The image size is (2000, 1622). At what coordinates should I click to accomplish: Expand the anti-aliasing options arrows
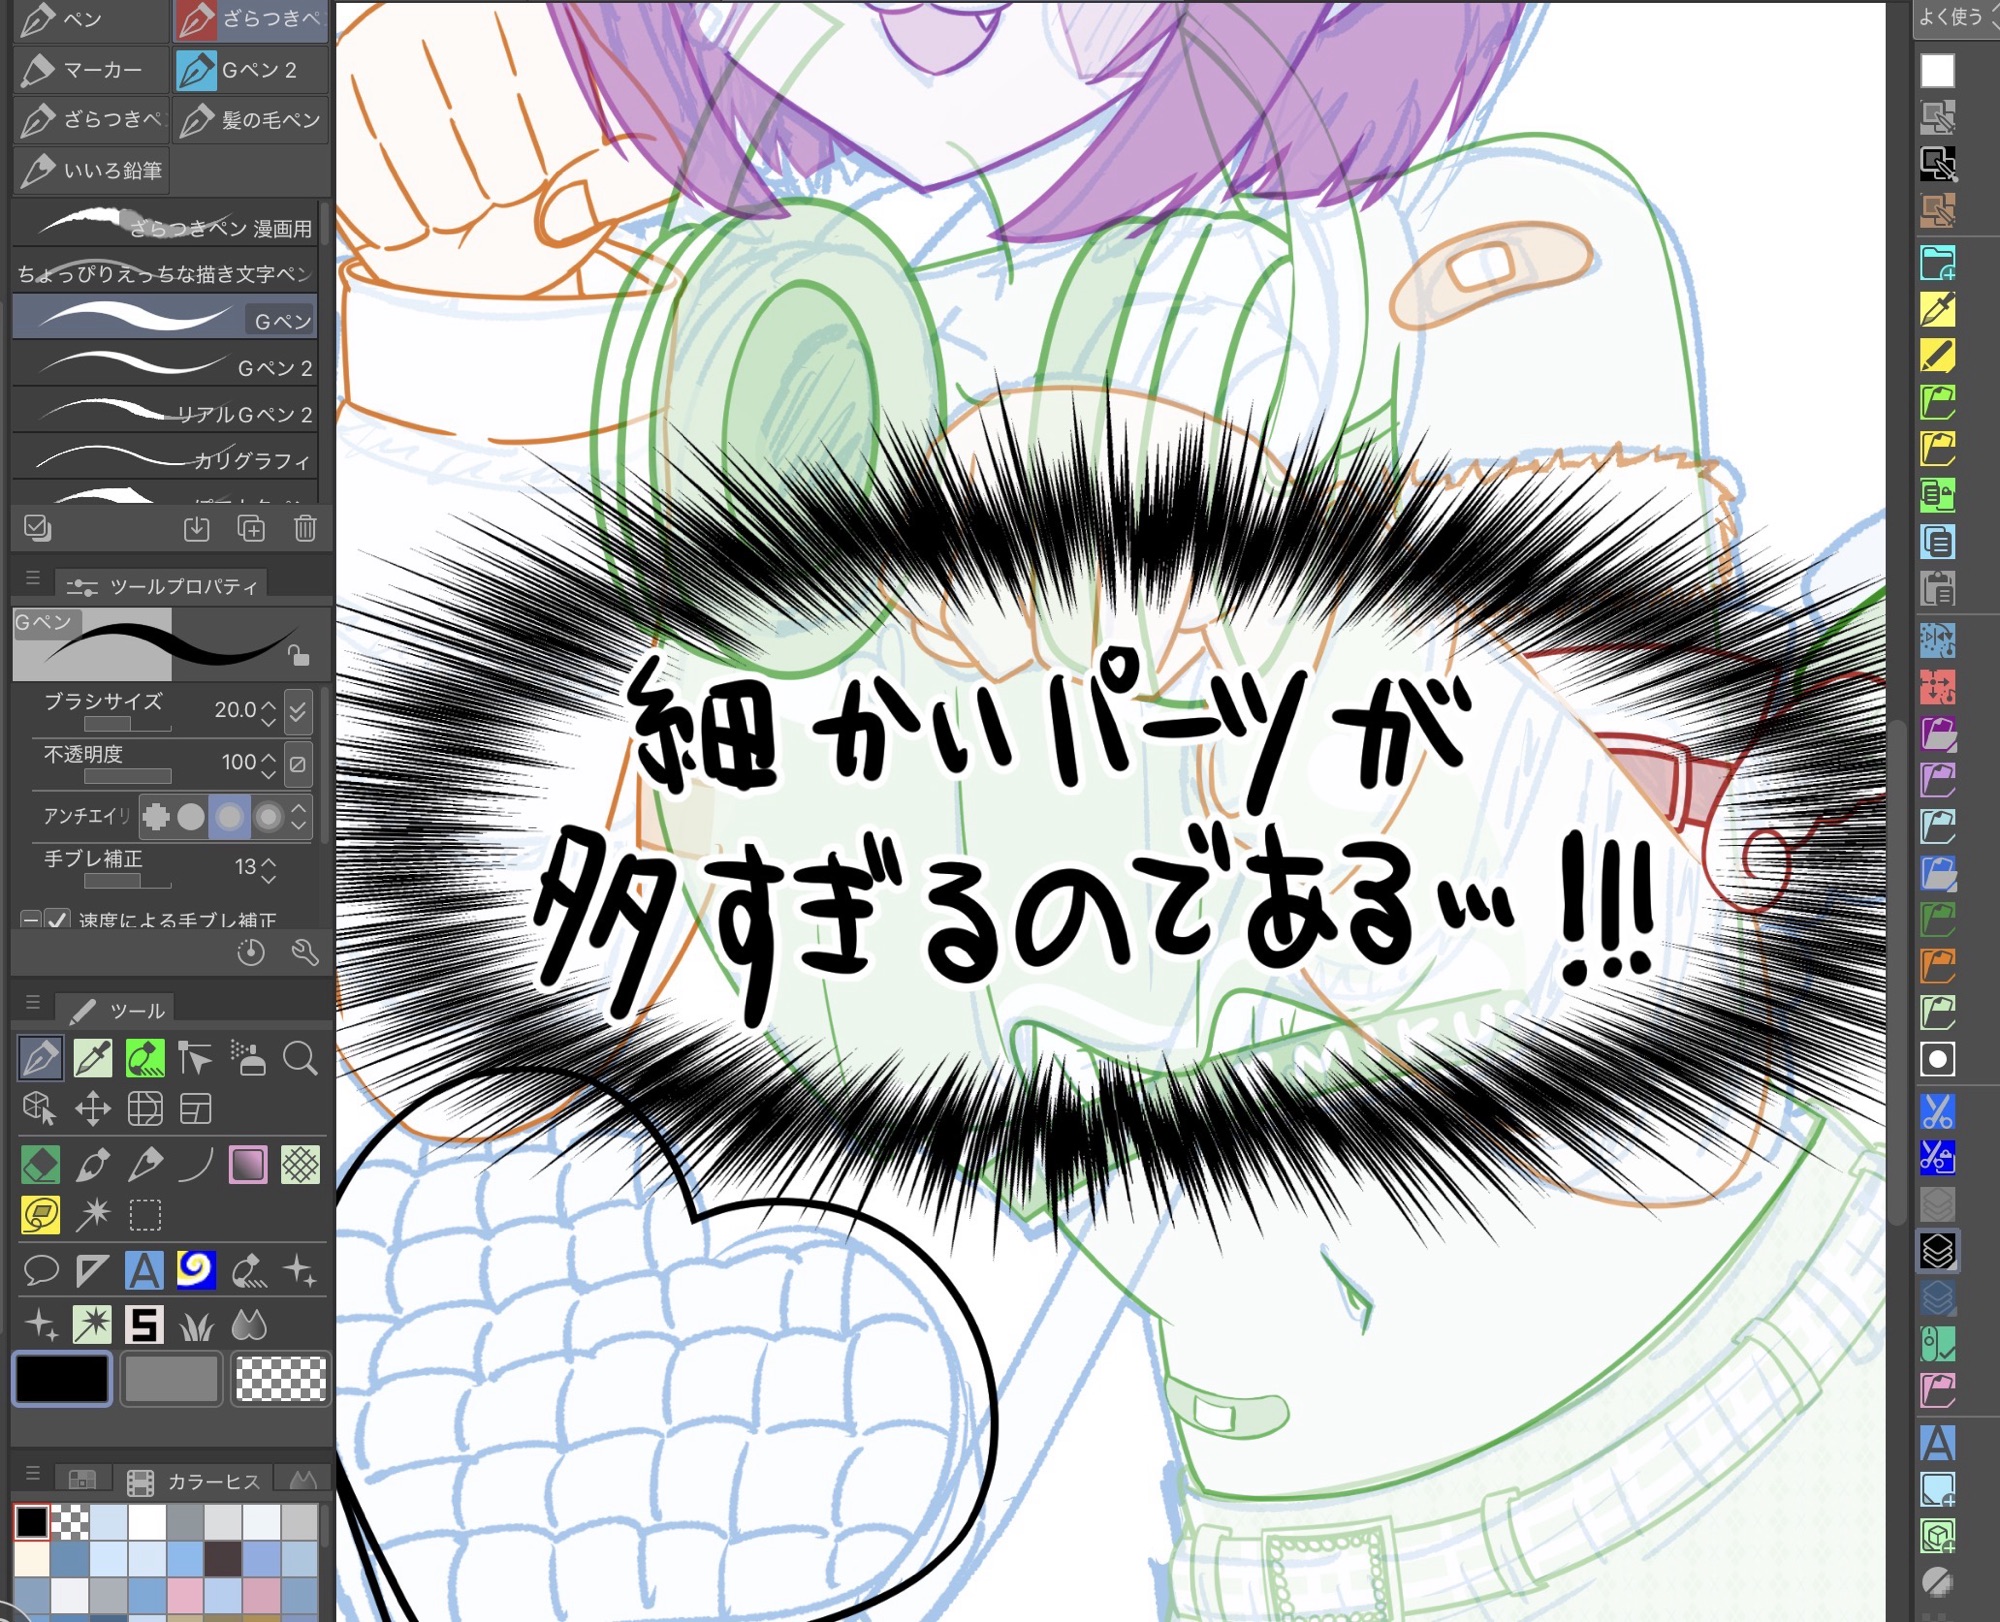click(x=299, y=817)
